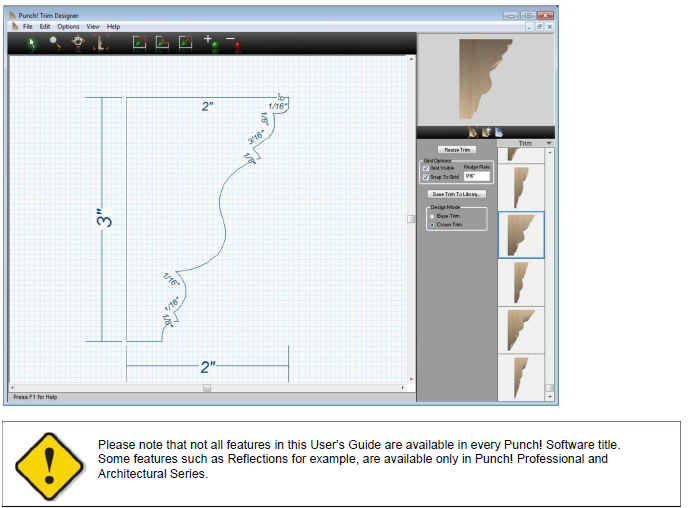Click the top 2" dimension label

(x=208, y=106)
